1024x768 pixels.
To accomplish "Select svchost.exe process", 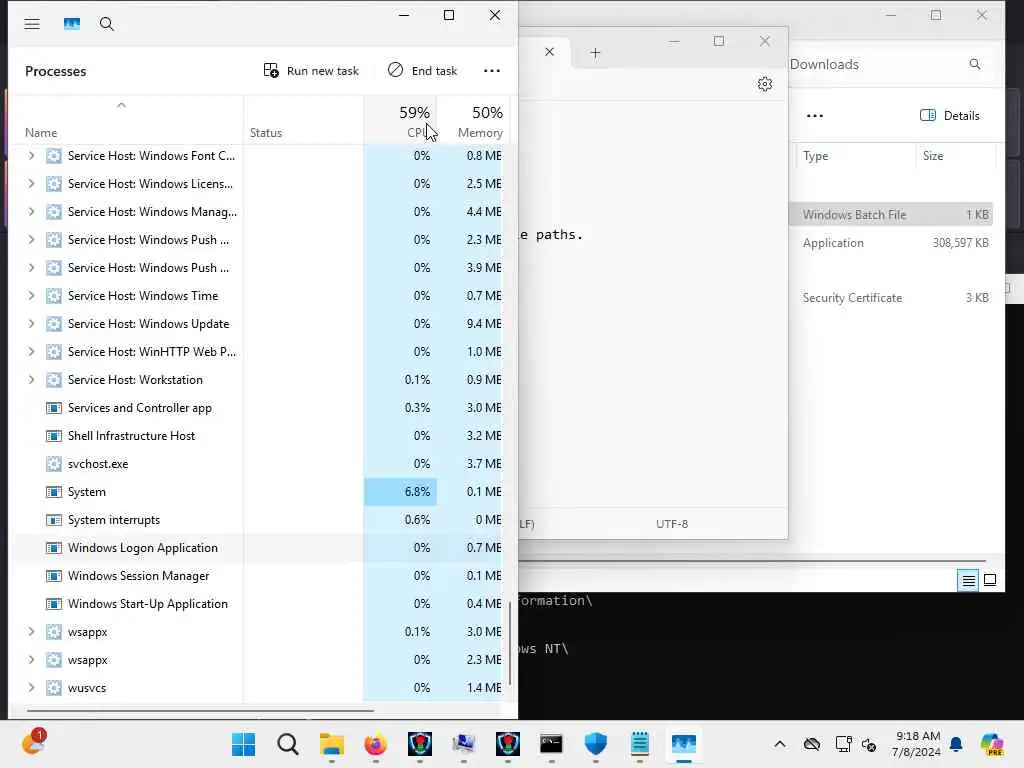I will coord(259,464).
